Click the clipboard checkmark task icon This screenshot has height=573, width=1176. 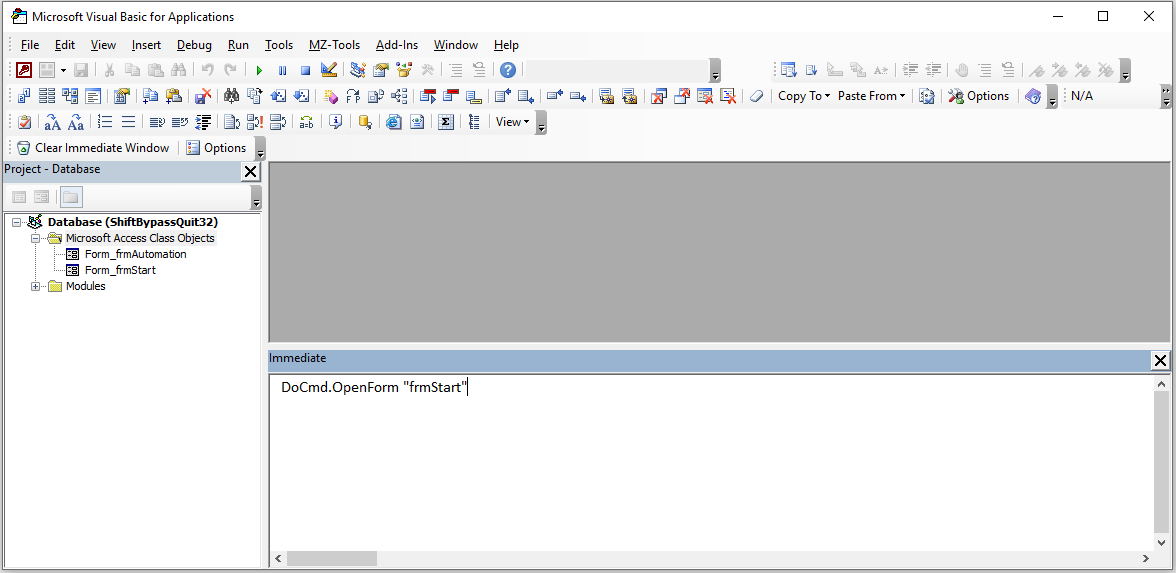(x=24, y=122)
